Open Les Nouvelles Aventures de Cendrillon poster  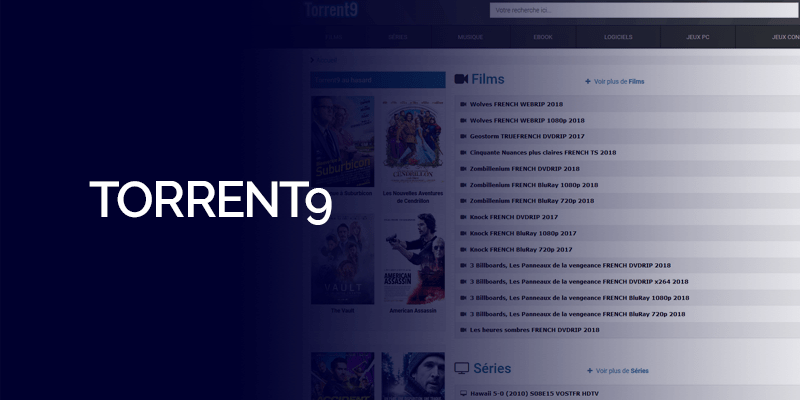(413, 141)
